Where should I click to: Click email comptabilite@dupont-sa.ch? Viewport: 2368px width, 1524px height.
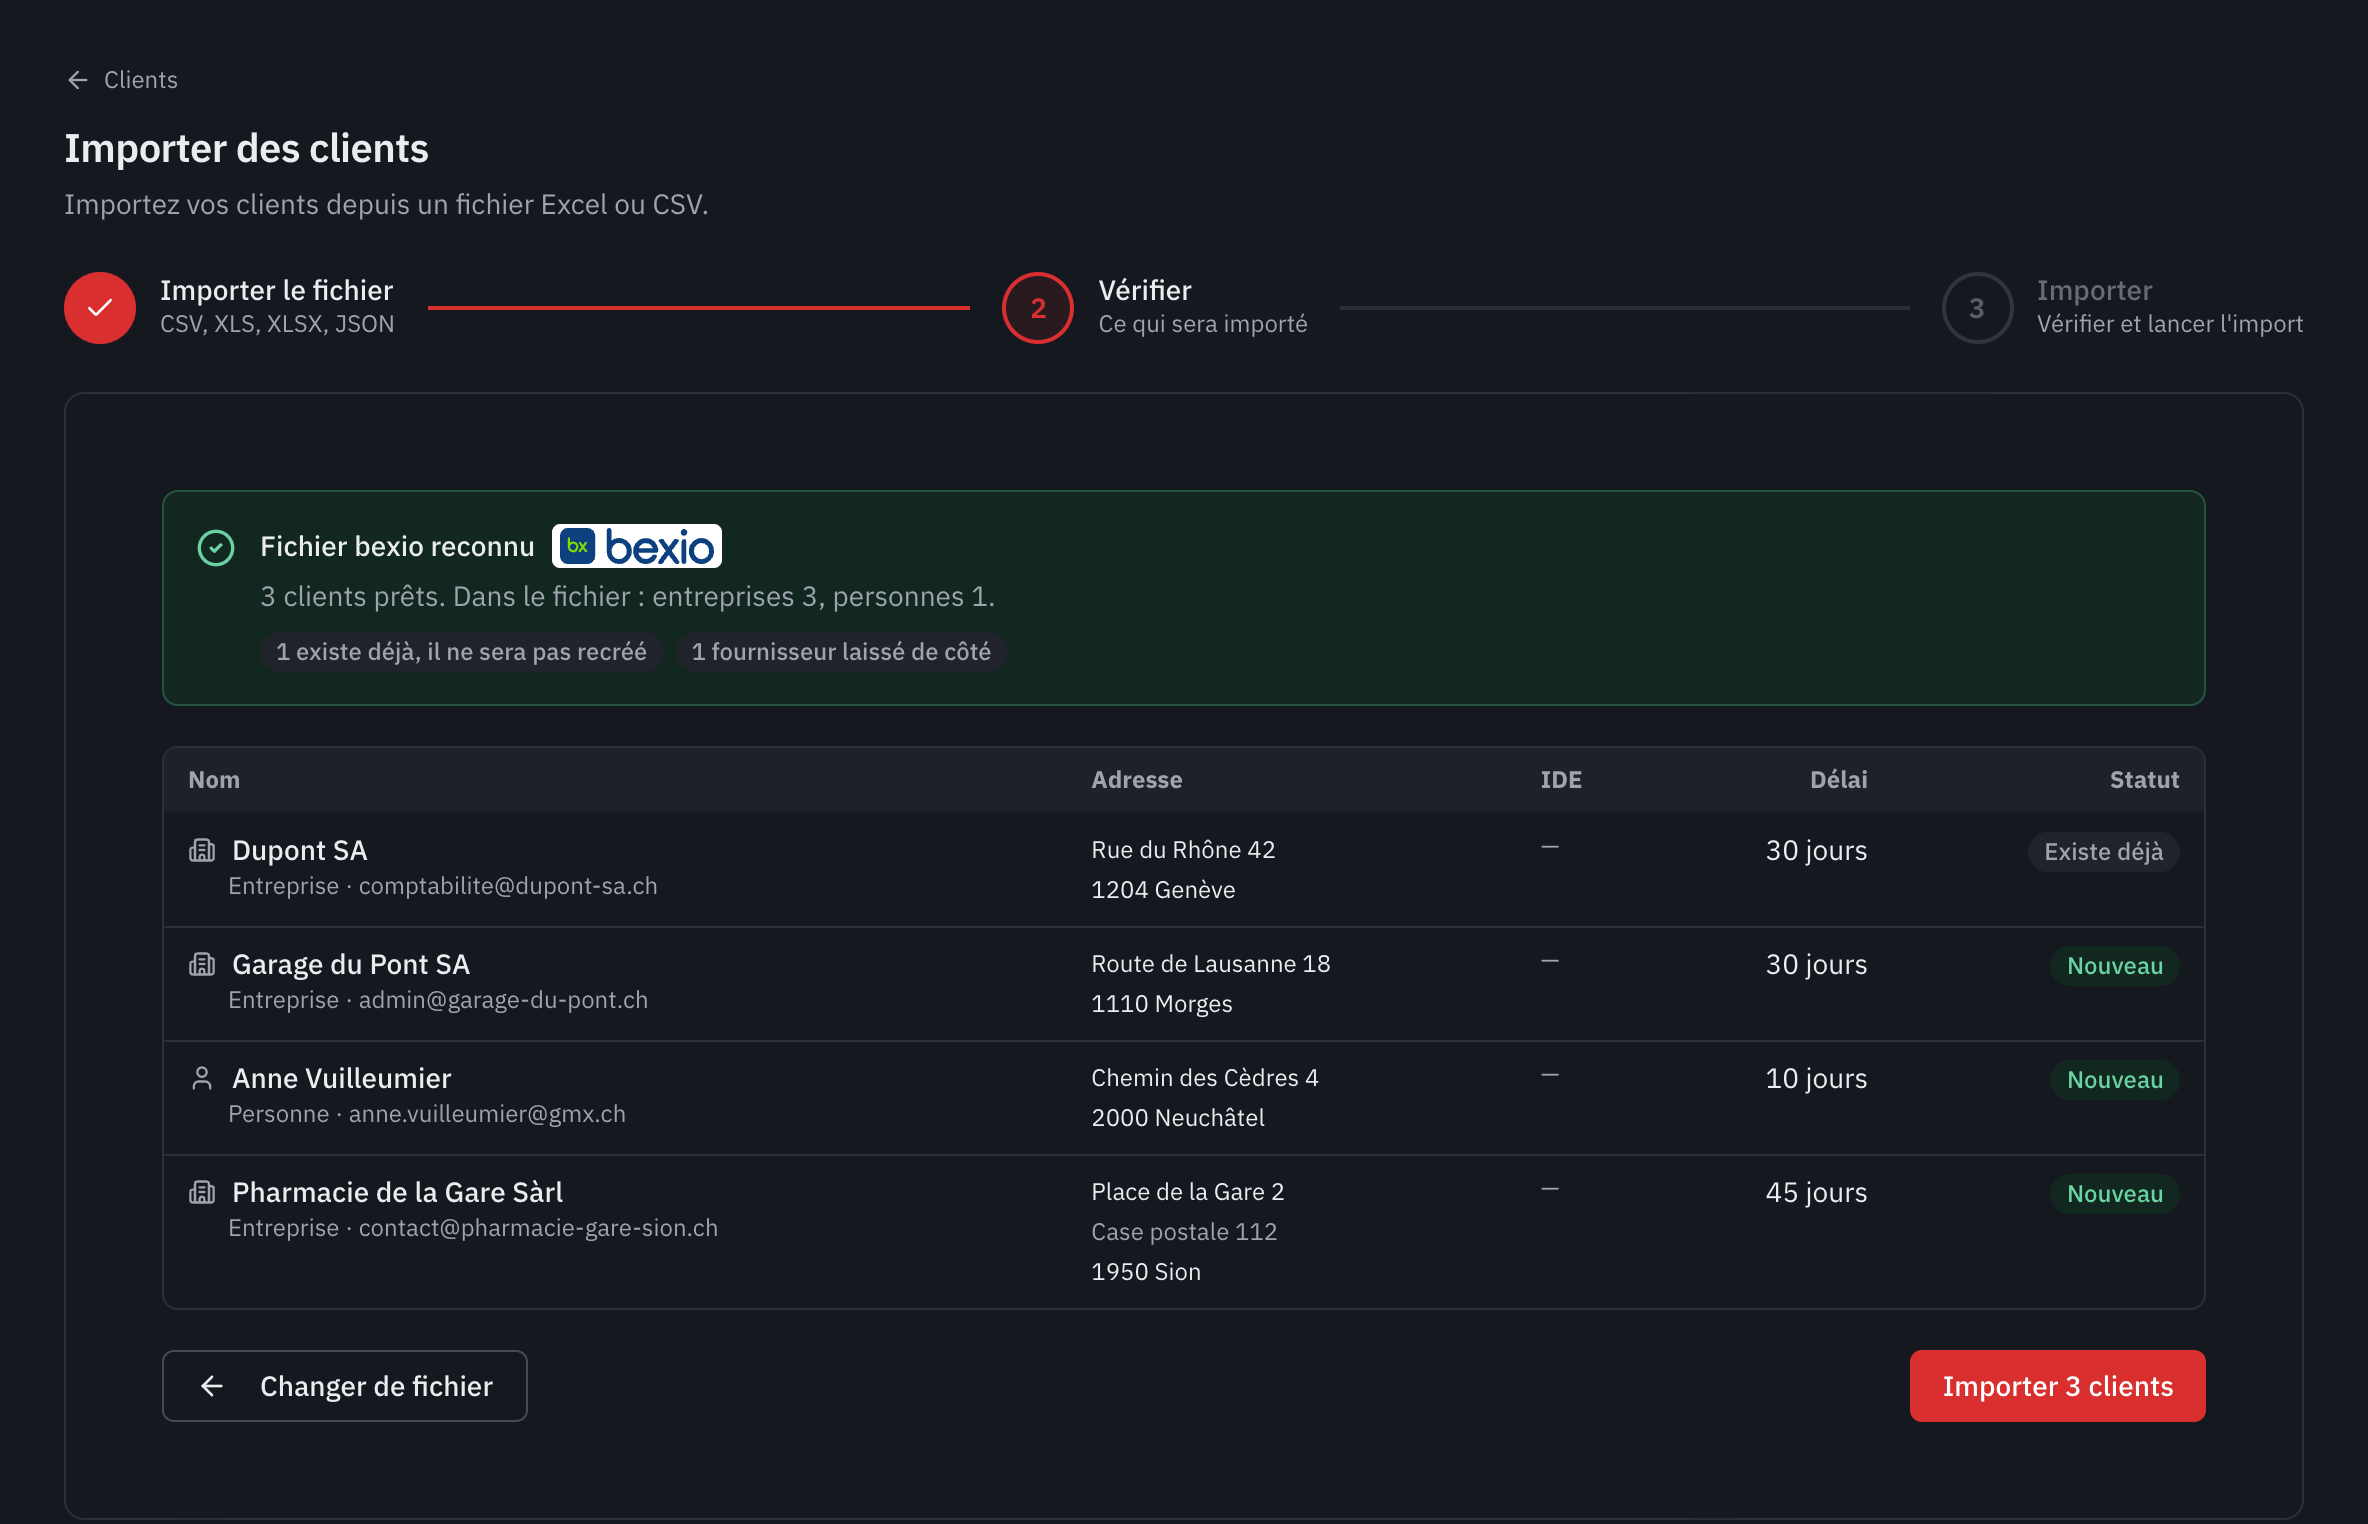508,886
